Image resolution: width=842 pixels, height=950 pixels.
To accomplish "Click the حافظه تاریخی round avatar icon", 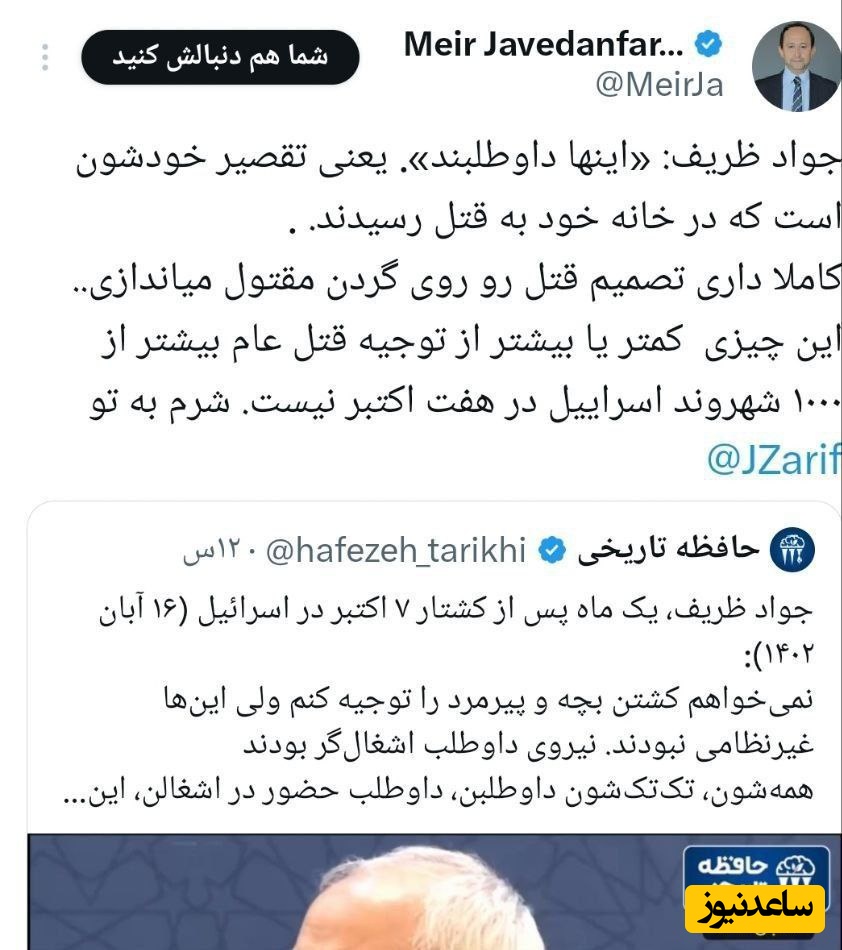I will pos(792,550).
